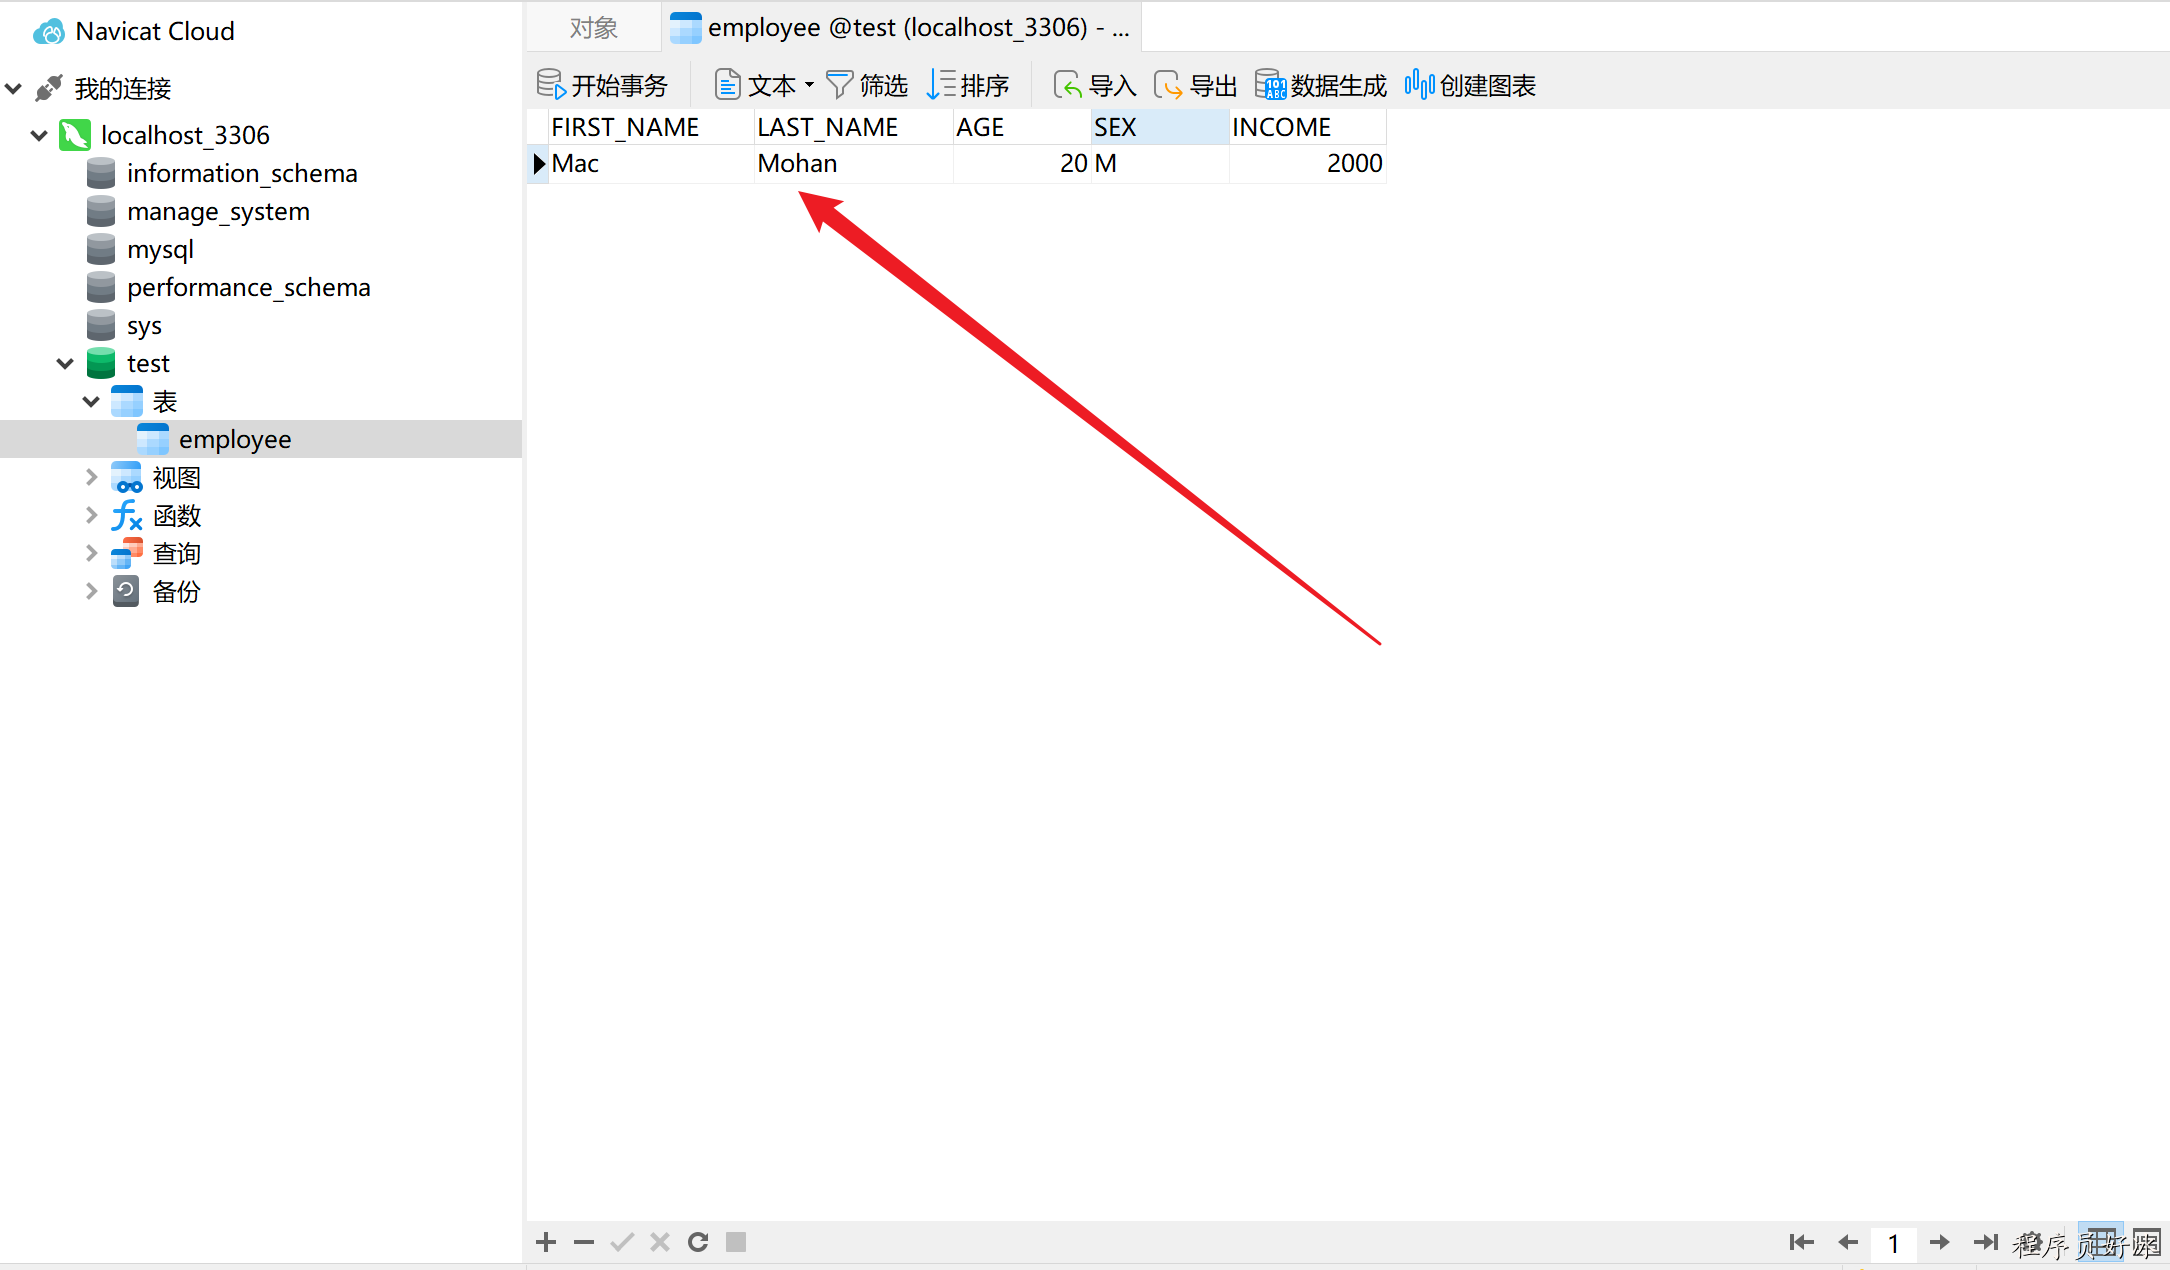This screenshot has width=2170, height=1270.
Task: Click the page number field
Action: [1893, 1243]
